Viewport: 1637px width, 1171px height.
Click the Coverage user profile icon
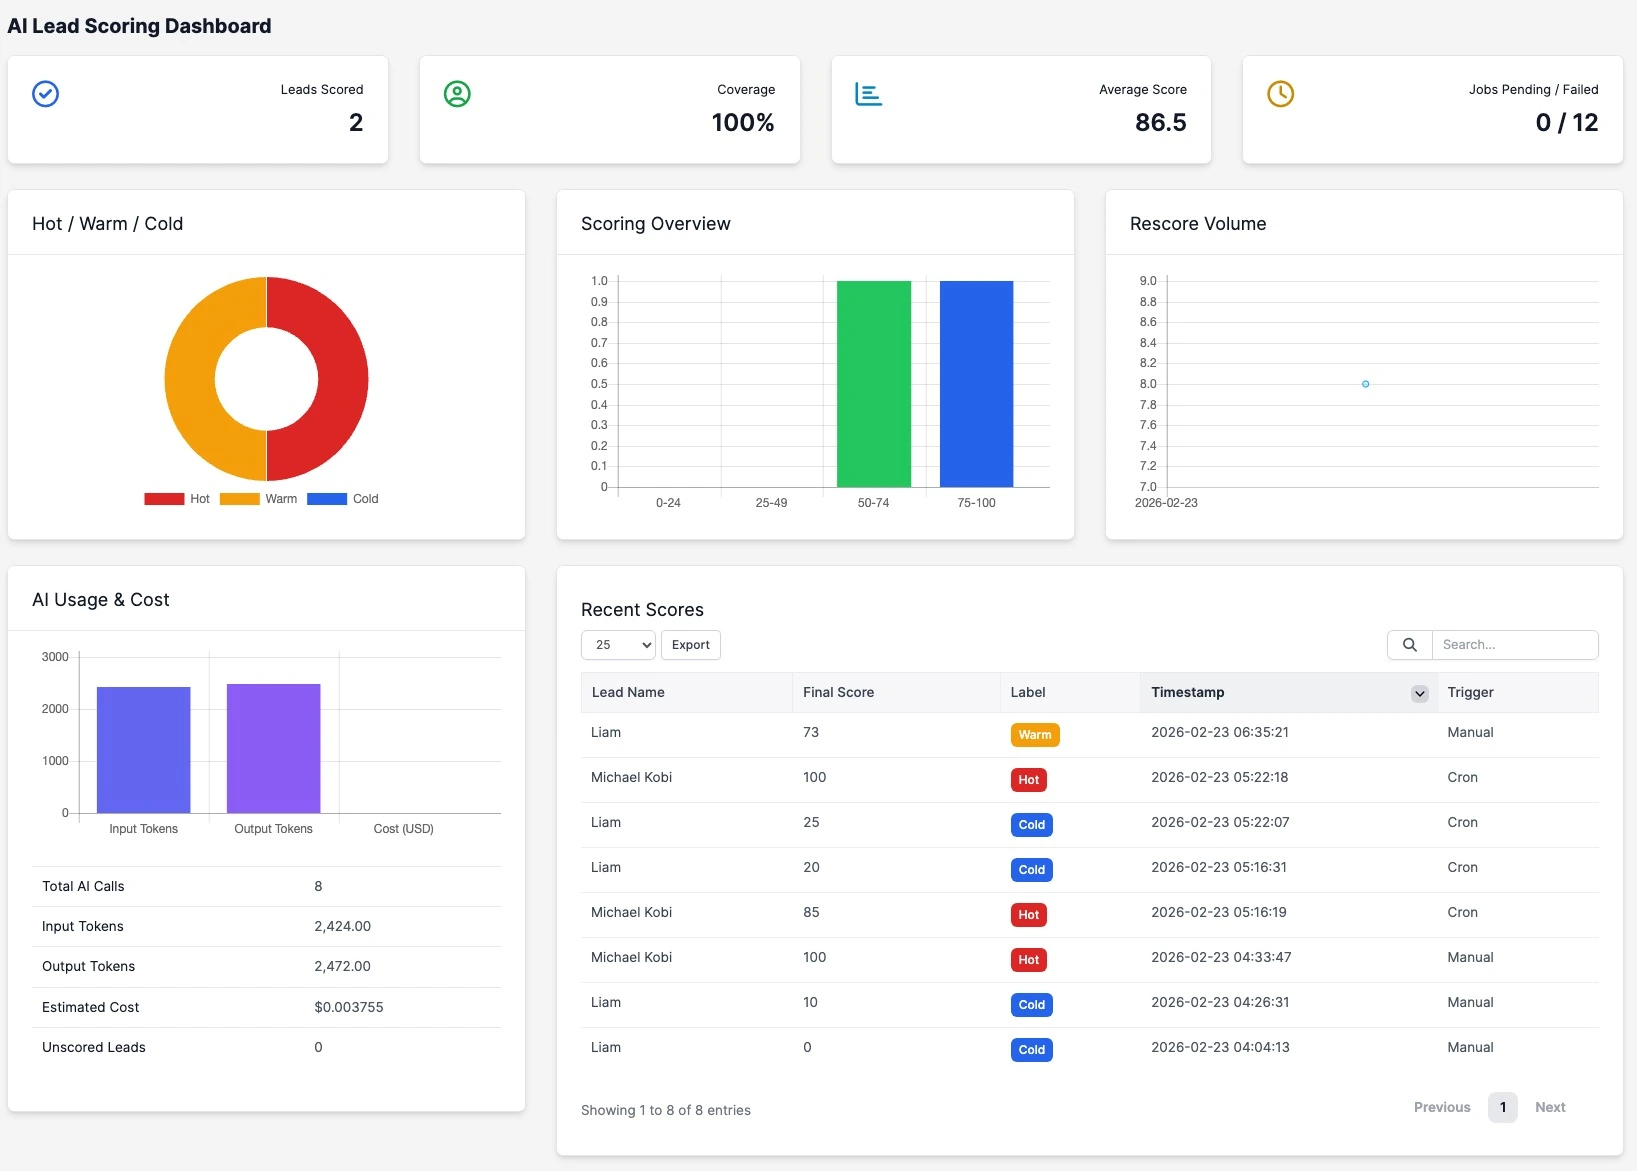[x=458, y=94]
